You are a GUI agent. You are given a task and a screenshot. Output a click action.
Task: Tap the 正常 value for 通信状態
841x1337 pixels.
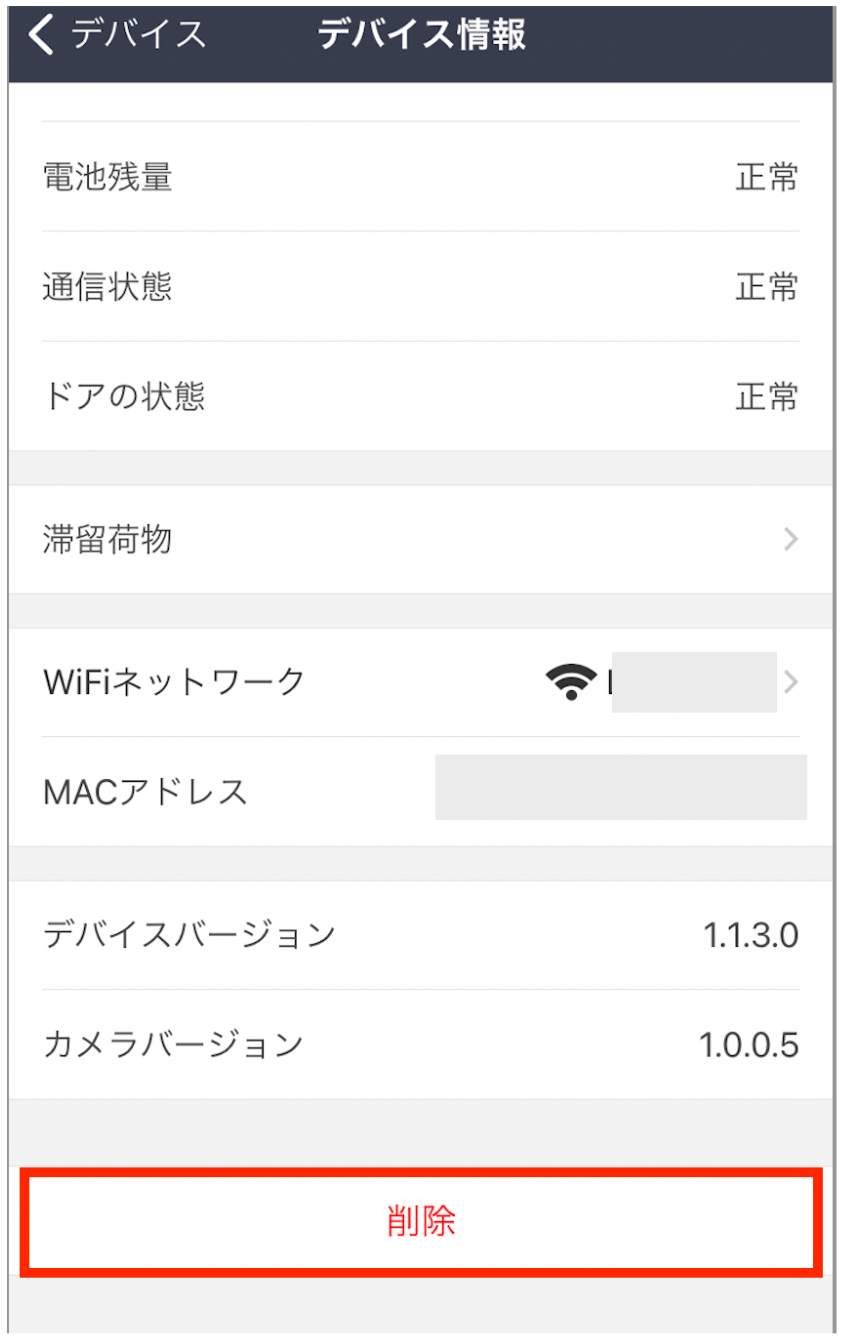[x=767, y=287]
